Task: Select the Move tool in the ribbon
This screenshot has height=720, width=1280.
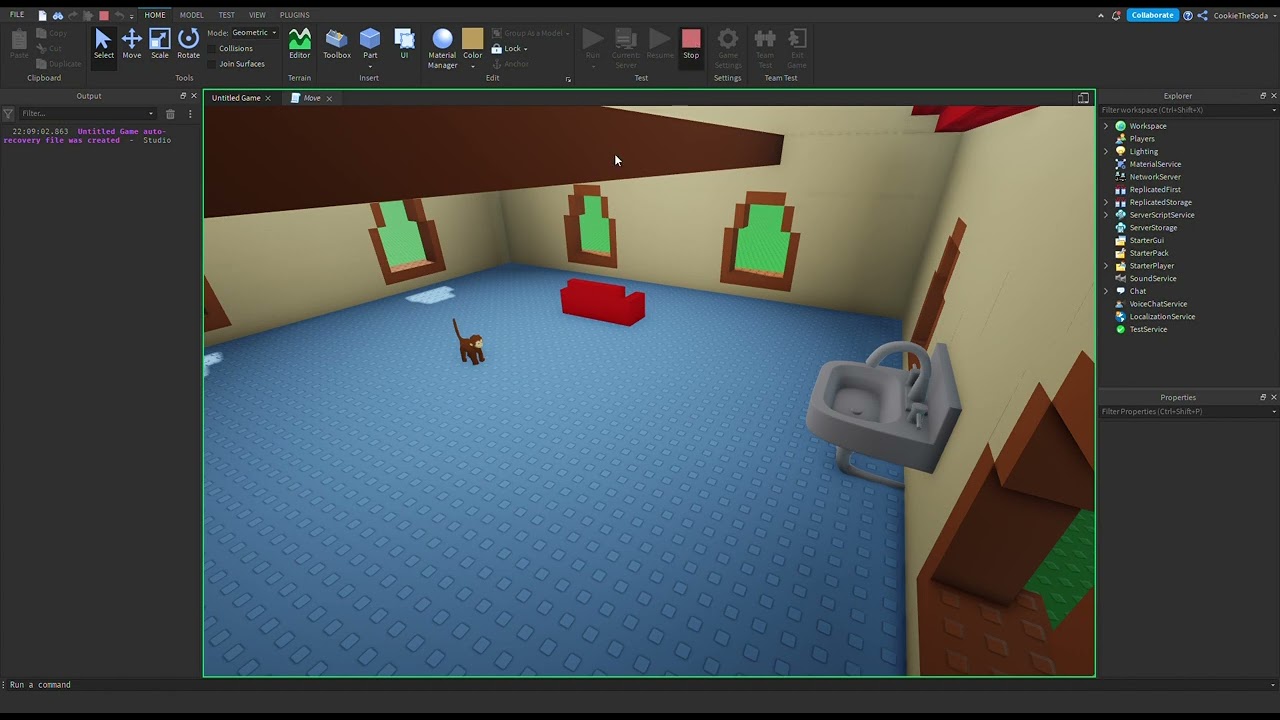Action: 131,43
